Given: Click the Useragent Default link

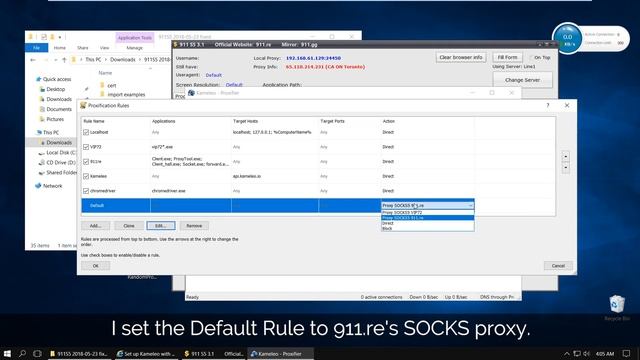Looking at the screenshot, I should click(213, 75).
